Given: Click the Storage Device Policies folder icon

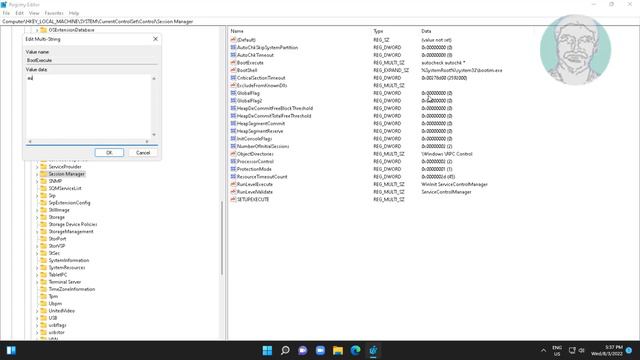Looking at the screenshot, I should [44, 224].
